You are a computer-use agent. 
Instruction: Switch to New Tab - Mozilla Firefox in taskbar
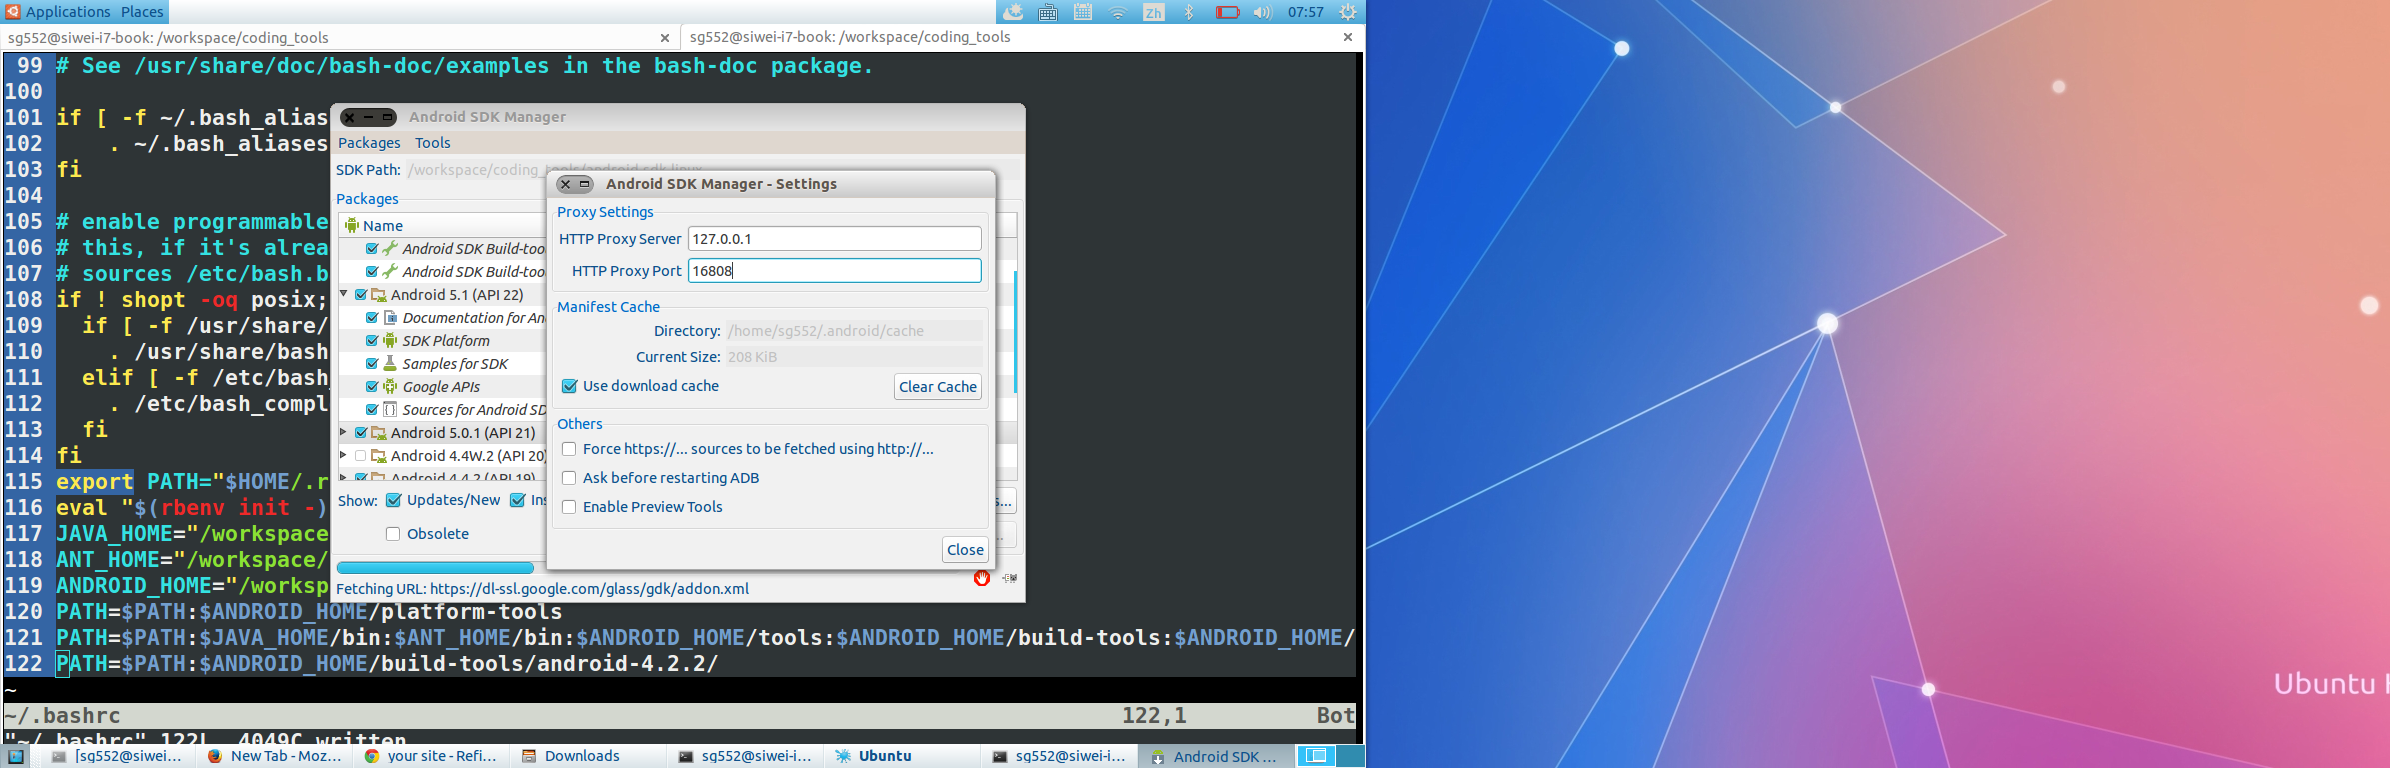[276, 756]
